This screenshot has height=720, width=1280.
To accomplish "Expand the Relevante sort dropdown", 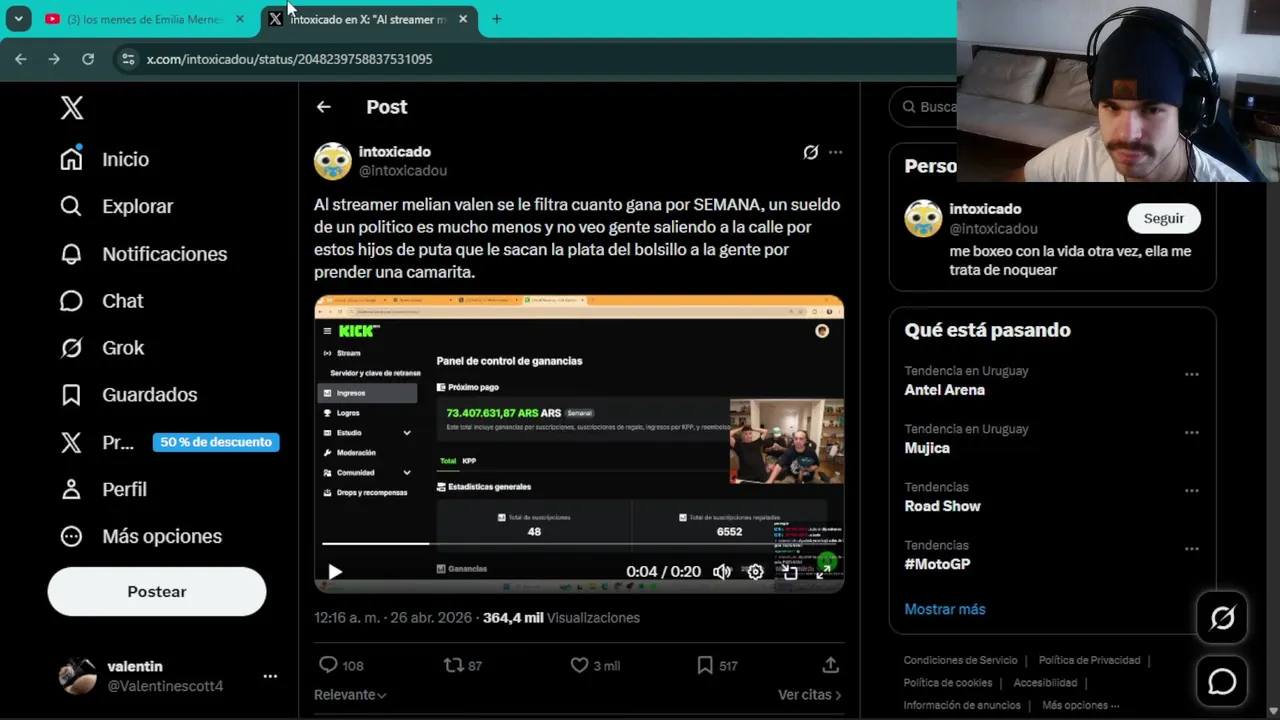I will tap(350, 694).
